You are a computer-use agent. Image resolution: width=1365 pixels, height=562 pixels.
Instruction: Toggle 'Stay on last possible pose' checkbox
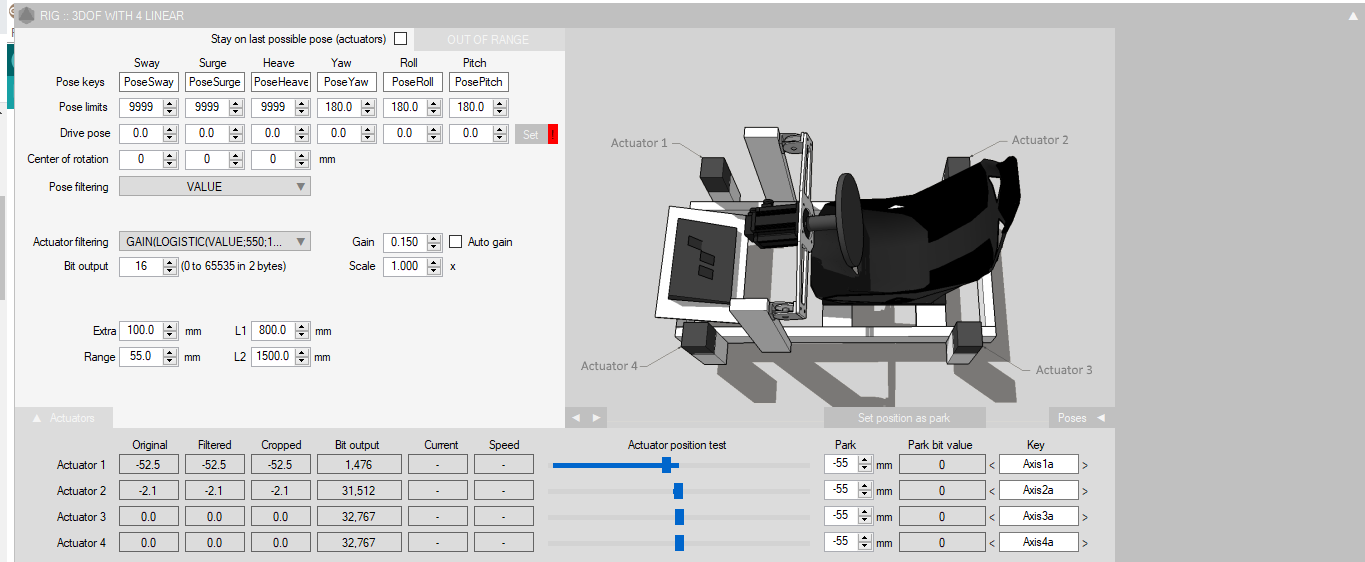400,39
